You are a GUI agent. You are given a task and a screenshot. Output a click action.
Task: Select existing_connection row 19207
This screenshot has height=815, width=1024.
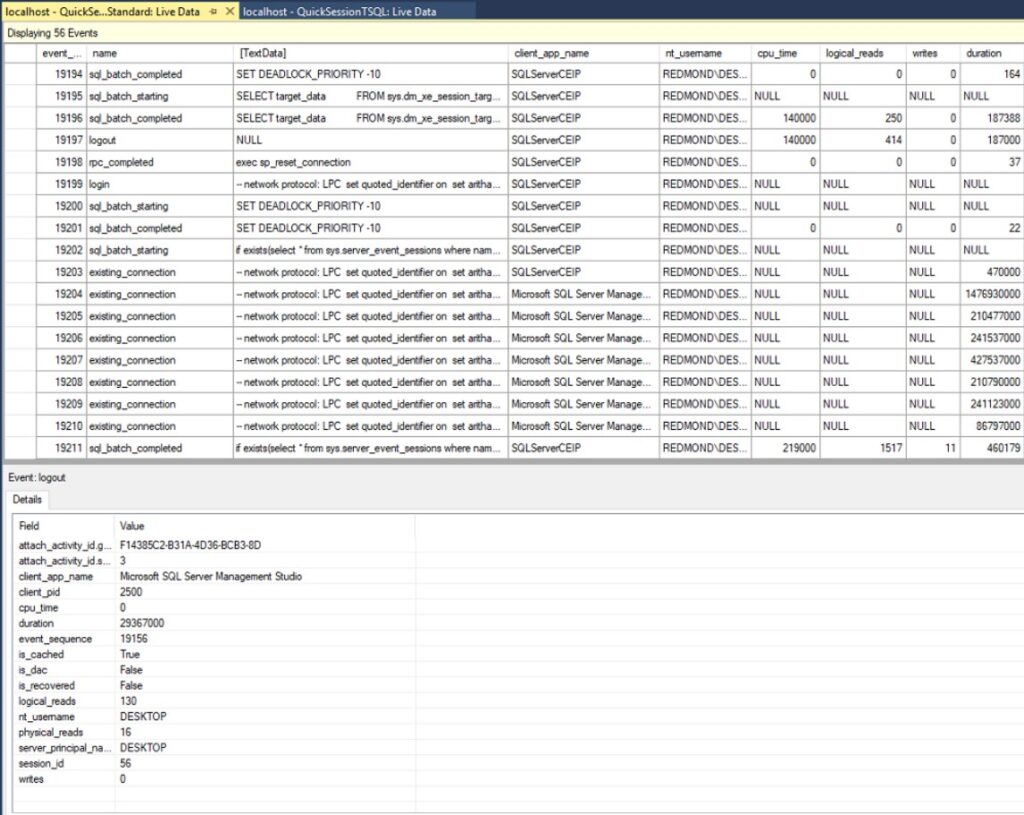(x=514, y=360)
